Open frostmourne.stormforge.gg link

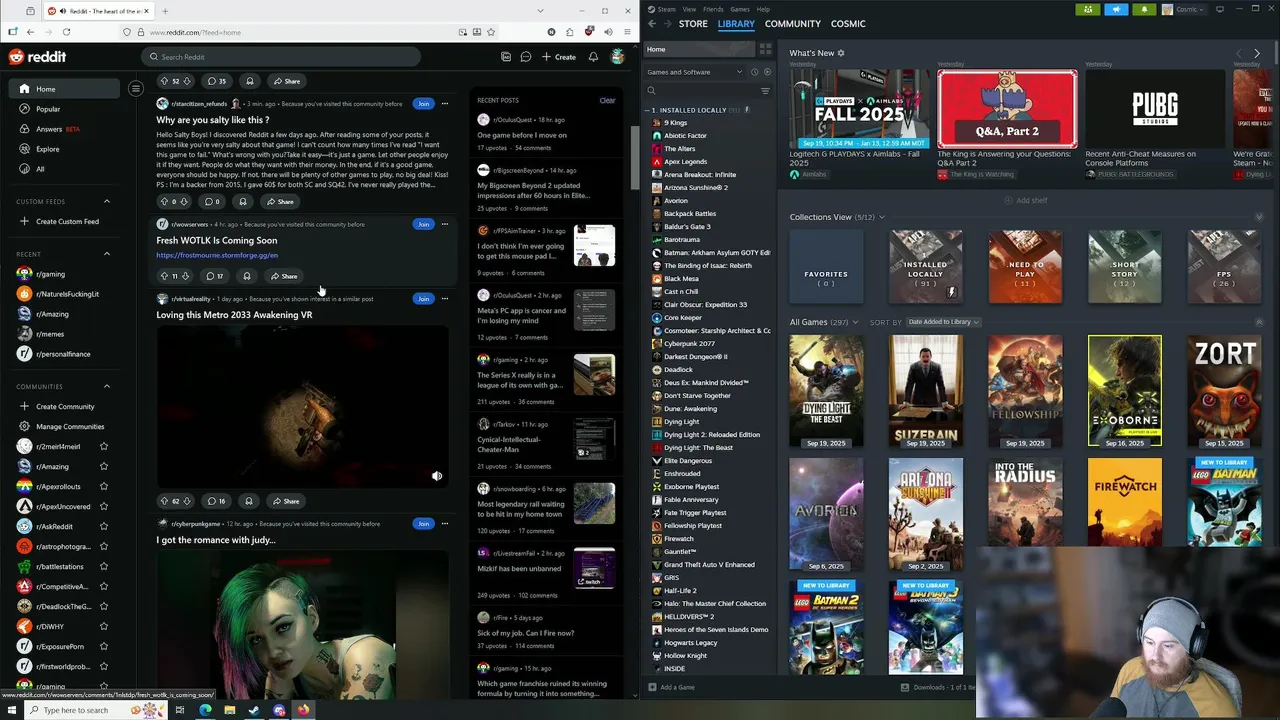[x=217, y=255]
